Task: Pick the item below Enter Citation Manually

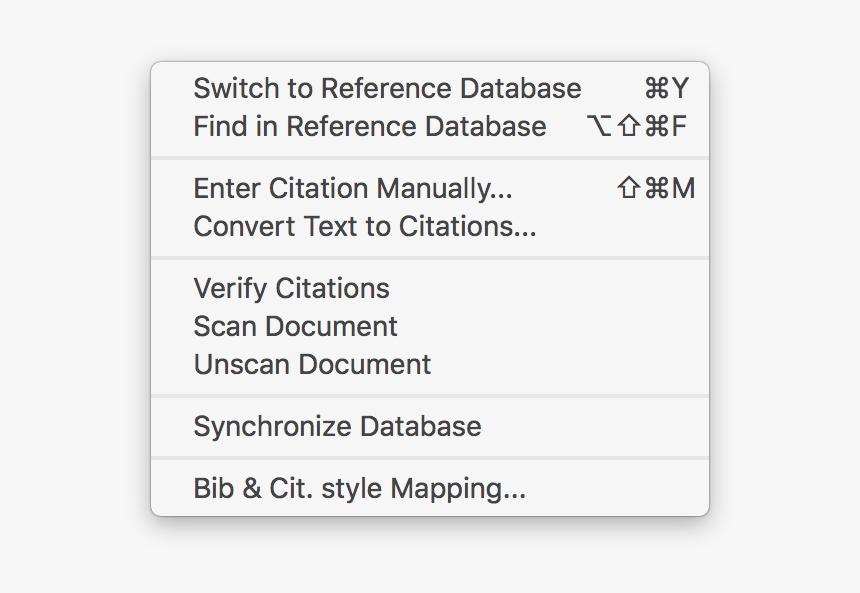Action: [x=365, y=226]
